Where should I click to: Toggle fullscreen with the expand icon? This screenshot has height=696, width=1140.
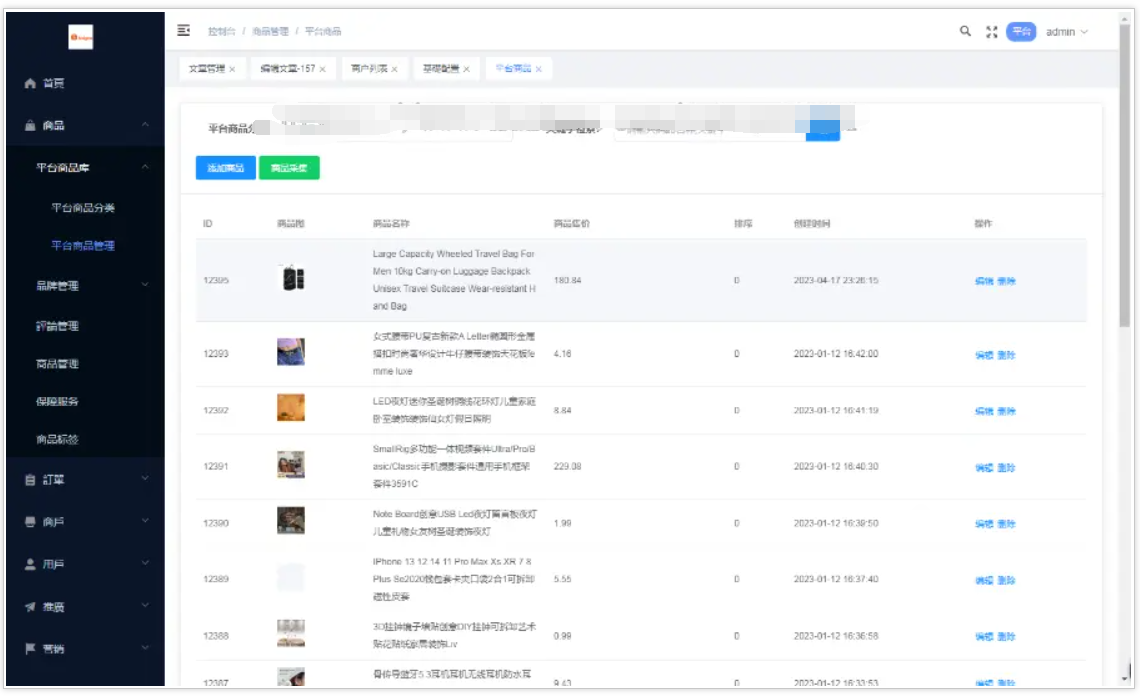coord(991,32)
